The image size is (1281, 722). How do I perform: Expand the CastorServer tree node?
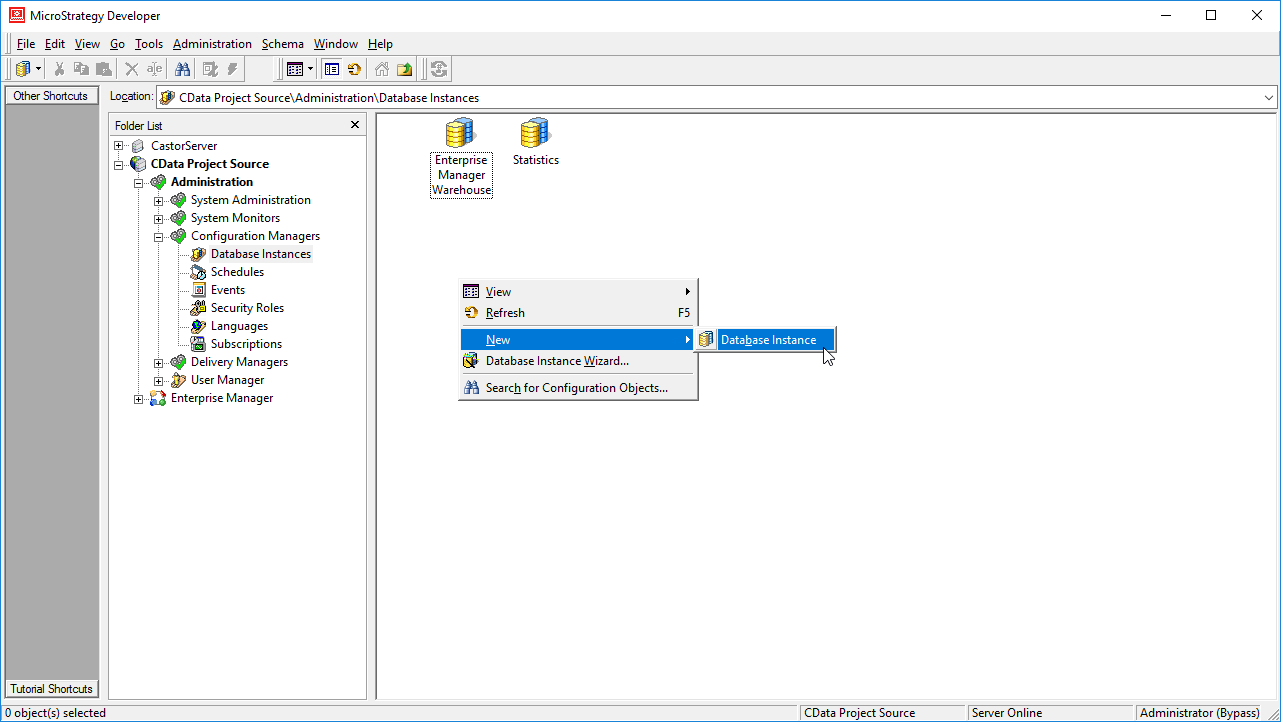[119, 146]
